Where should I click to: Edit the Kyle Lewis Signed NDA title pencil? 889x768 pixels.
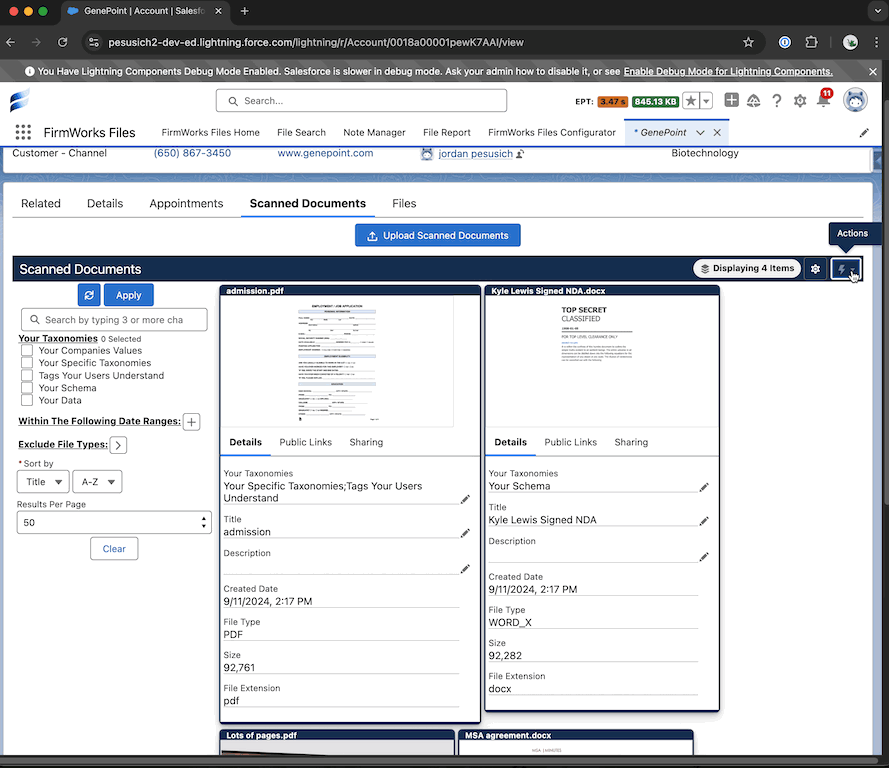coord(704,521)
